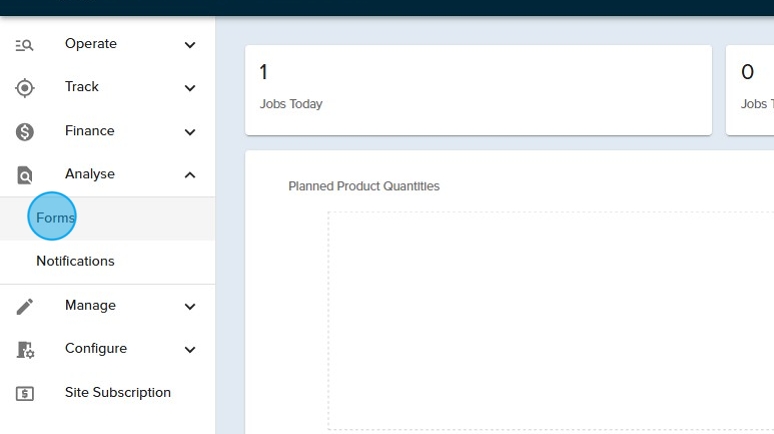The image size is (774, 434).
Task: Go to Site Subscription text link
Action: click(117, 393)
